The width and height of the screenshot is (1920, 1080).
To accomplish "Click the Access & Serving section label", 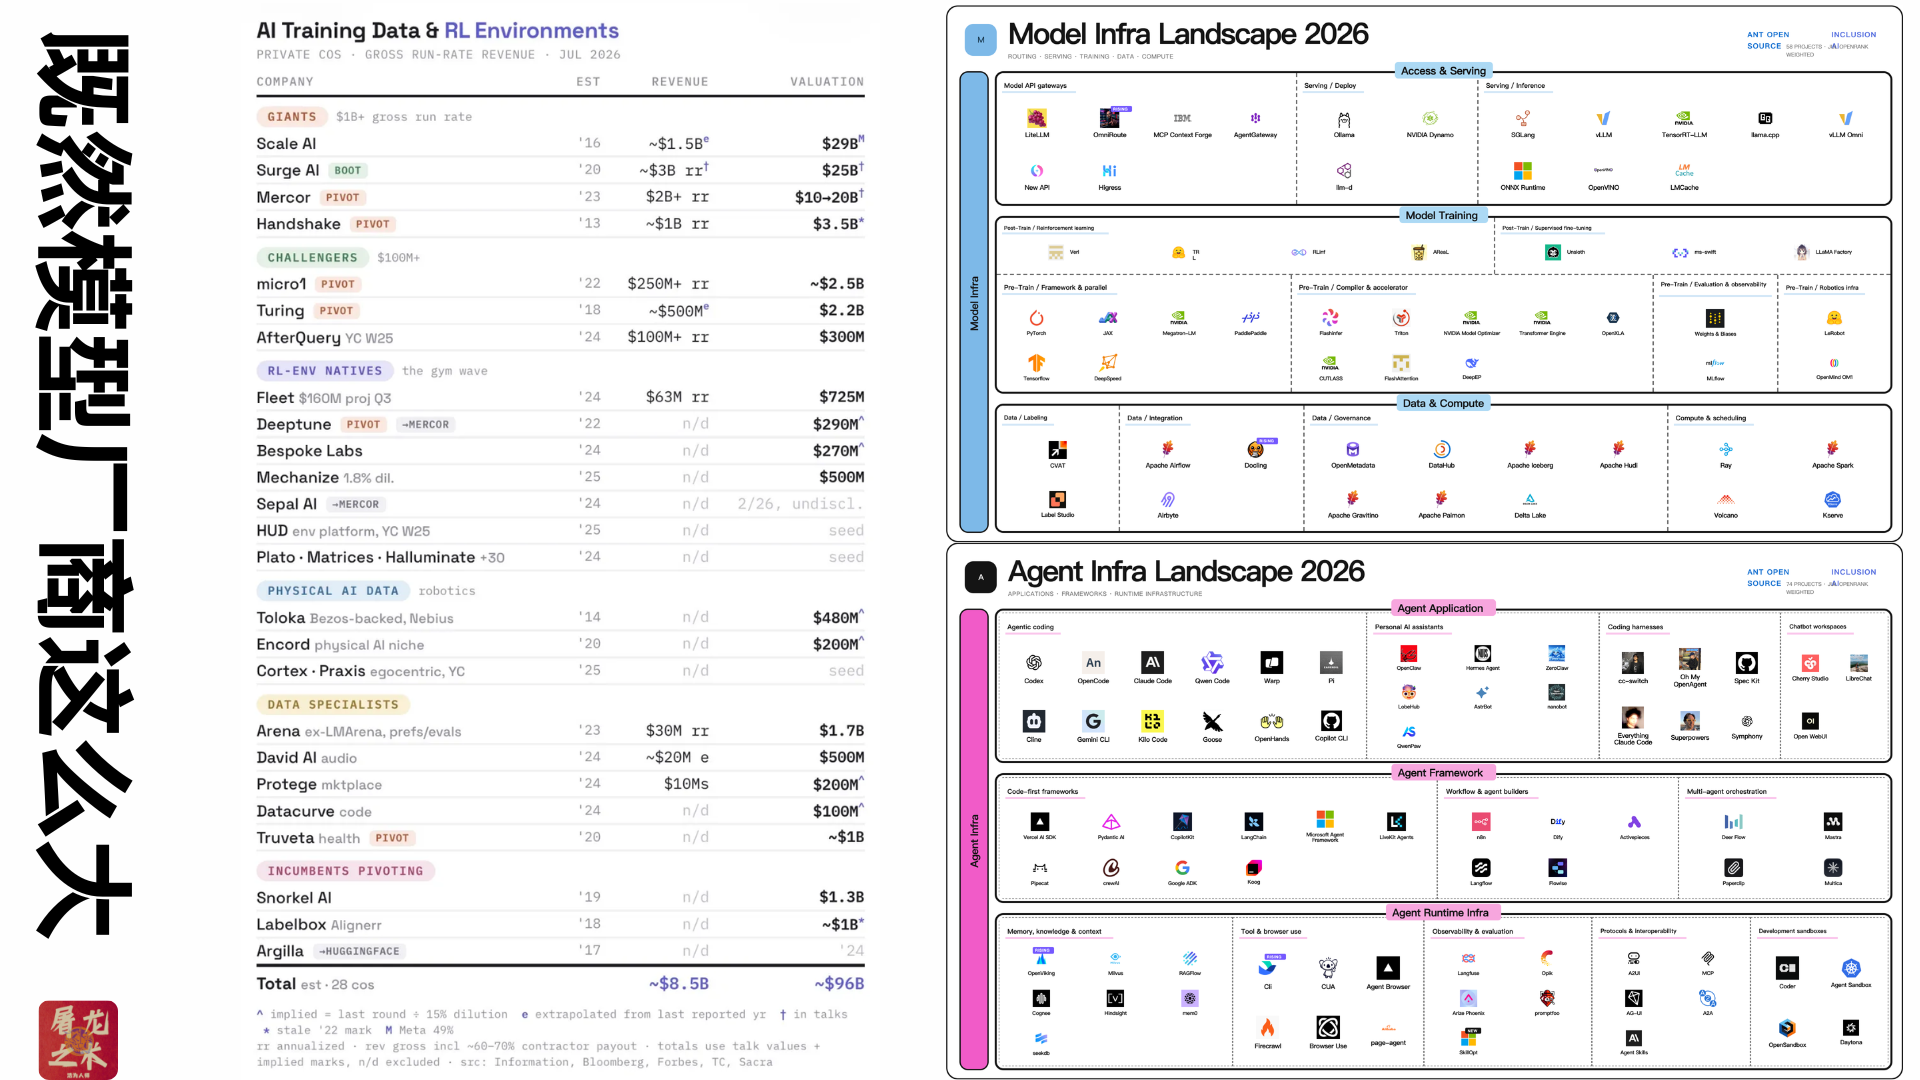I will pos(1443,71).
